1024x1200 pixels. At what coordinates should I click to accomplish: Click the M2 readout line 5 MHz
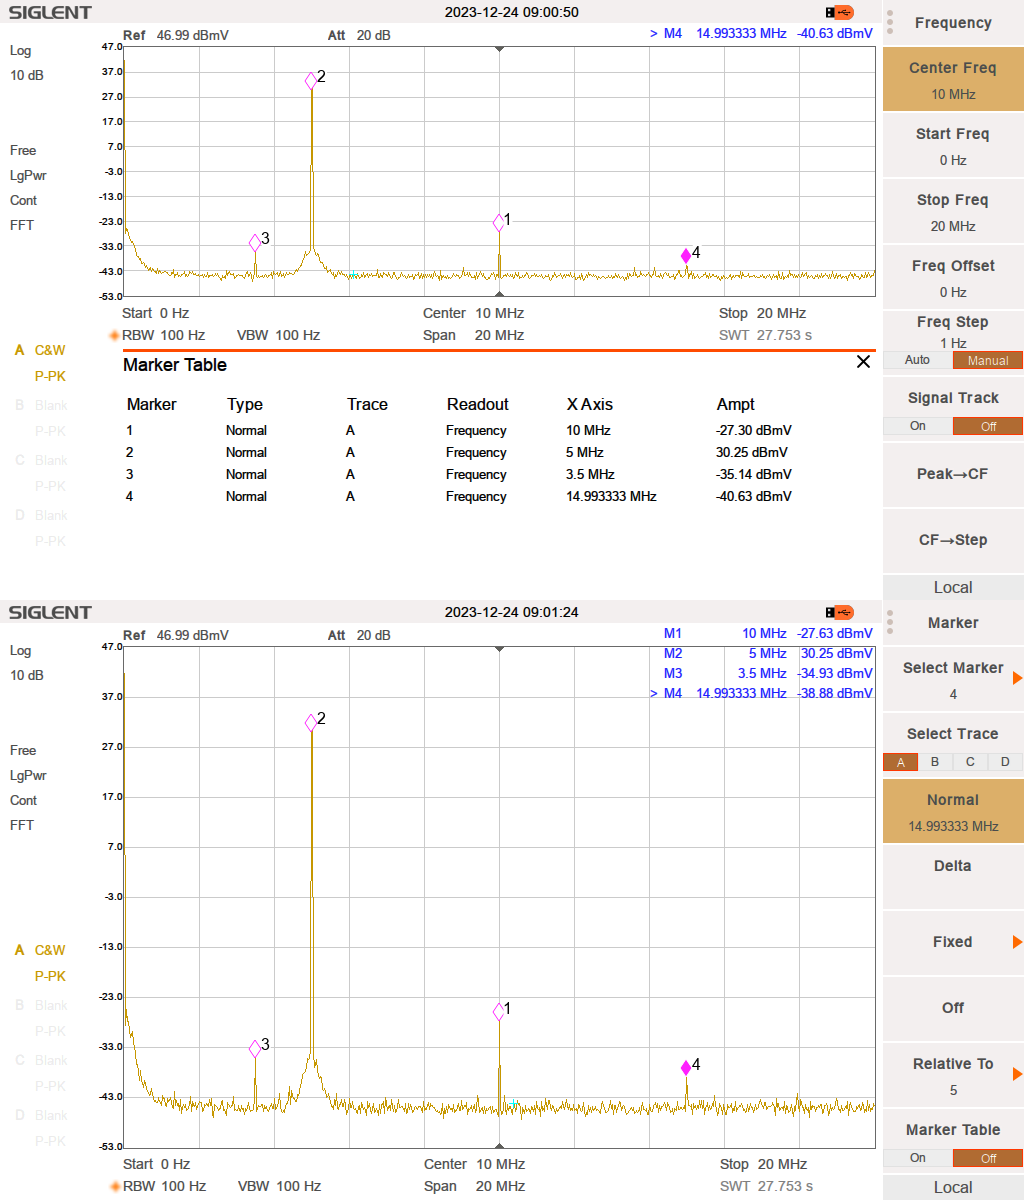click(x=768, y=653)
